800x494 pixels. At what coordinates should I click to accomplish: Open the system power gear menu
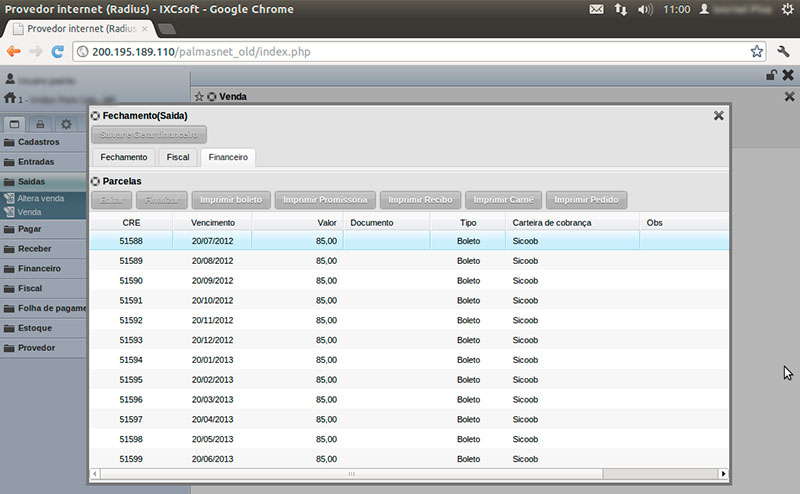pyautogui.click(x=788, y=9)
